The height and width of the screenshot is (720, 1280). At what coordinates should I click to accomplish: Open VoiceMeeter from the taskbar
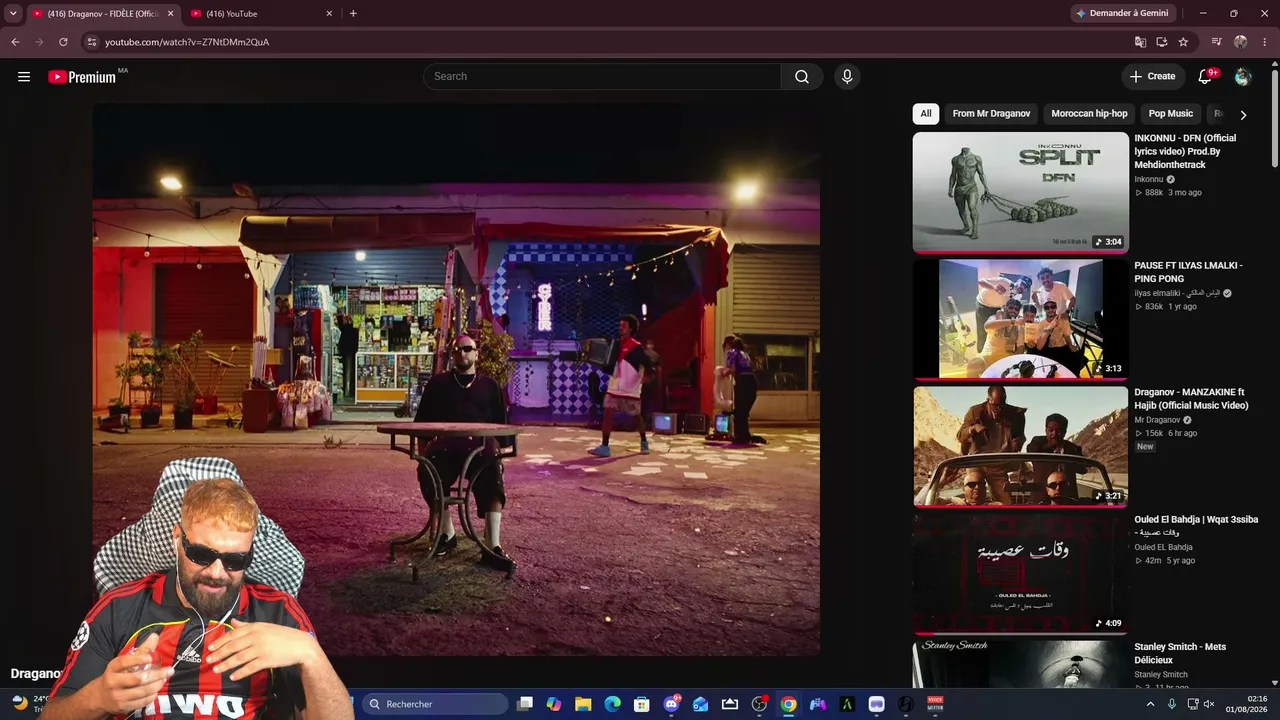pyautogui.click(x=935, y=704)
